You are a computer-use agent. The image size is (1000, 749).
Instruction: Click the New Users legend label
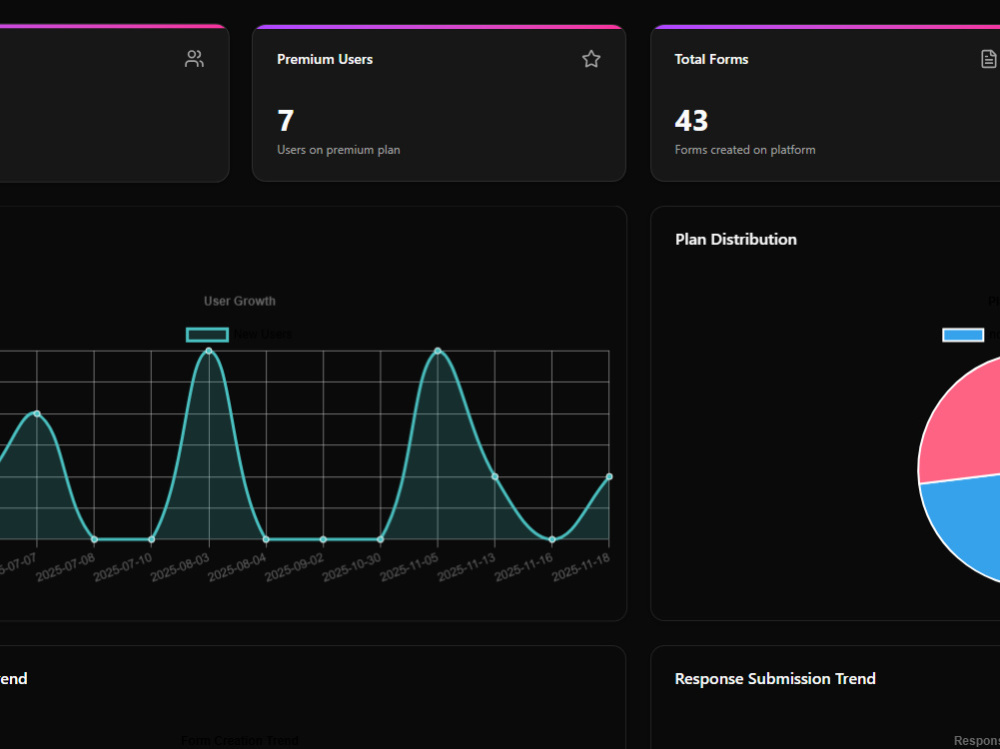pos(262,334)
